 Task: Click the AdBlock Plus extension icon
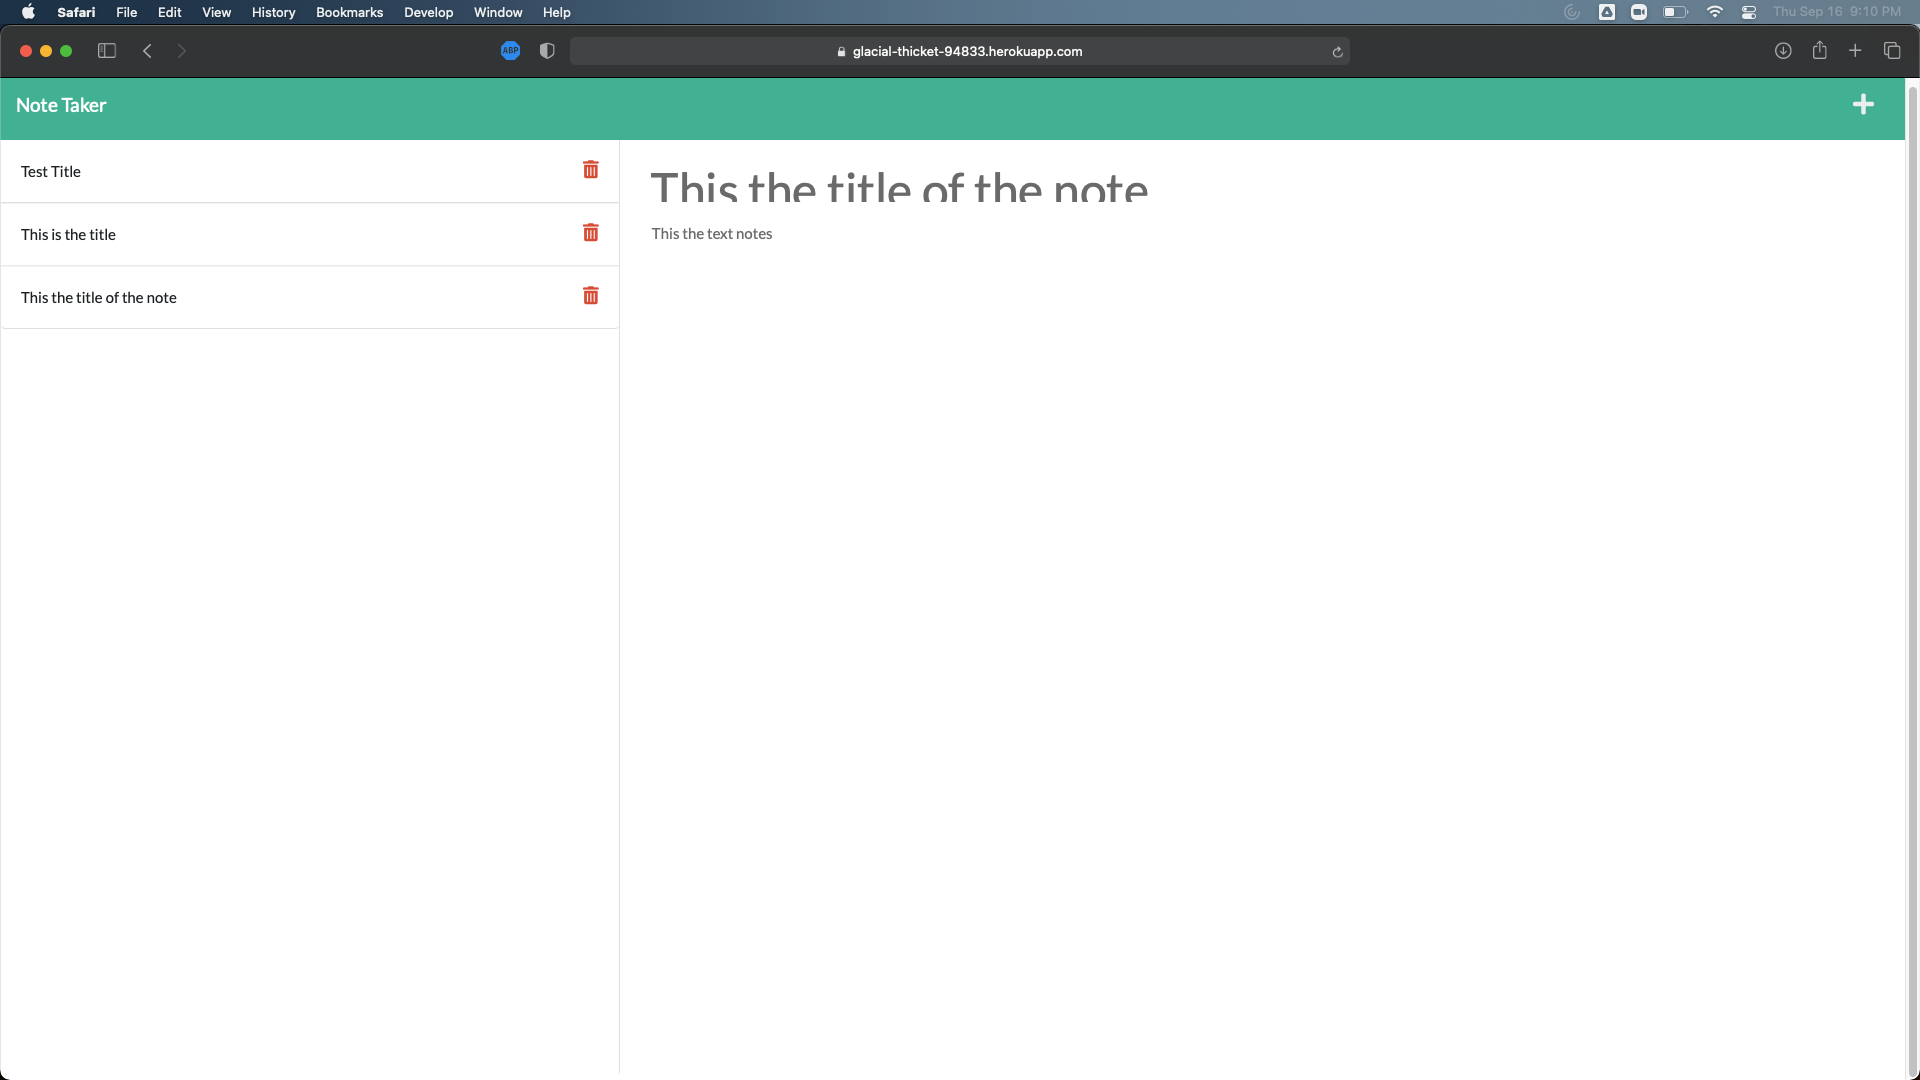(510, 51)
